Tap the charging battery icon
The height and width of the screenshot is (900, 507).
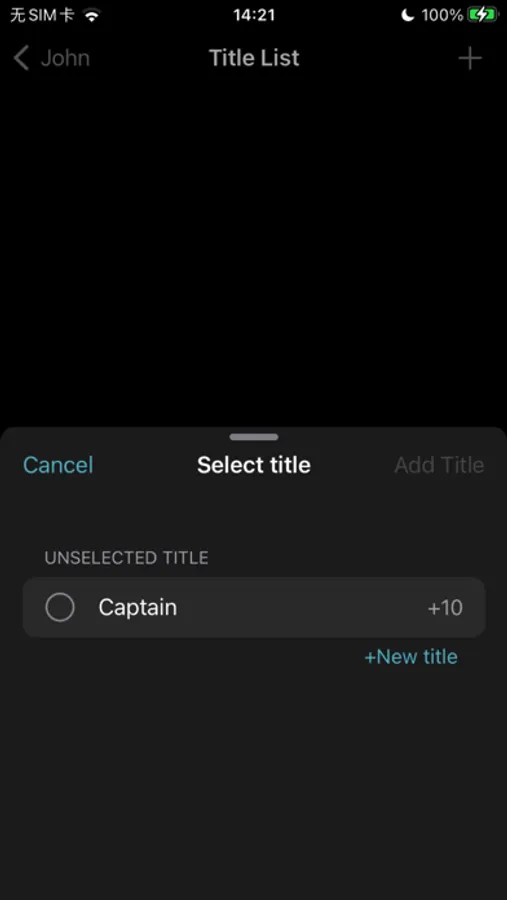(482, 15)
